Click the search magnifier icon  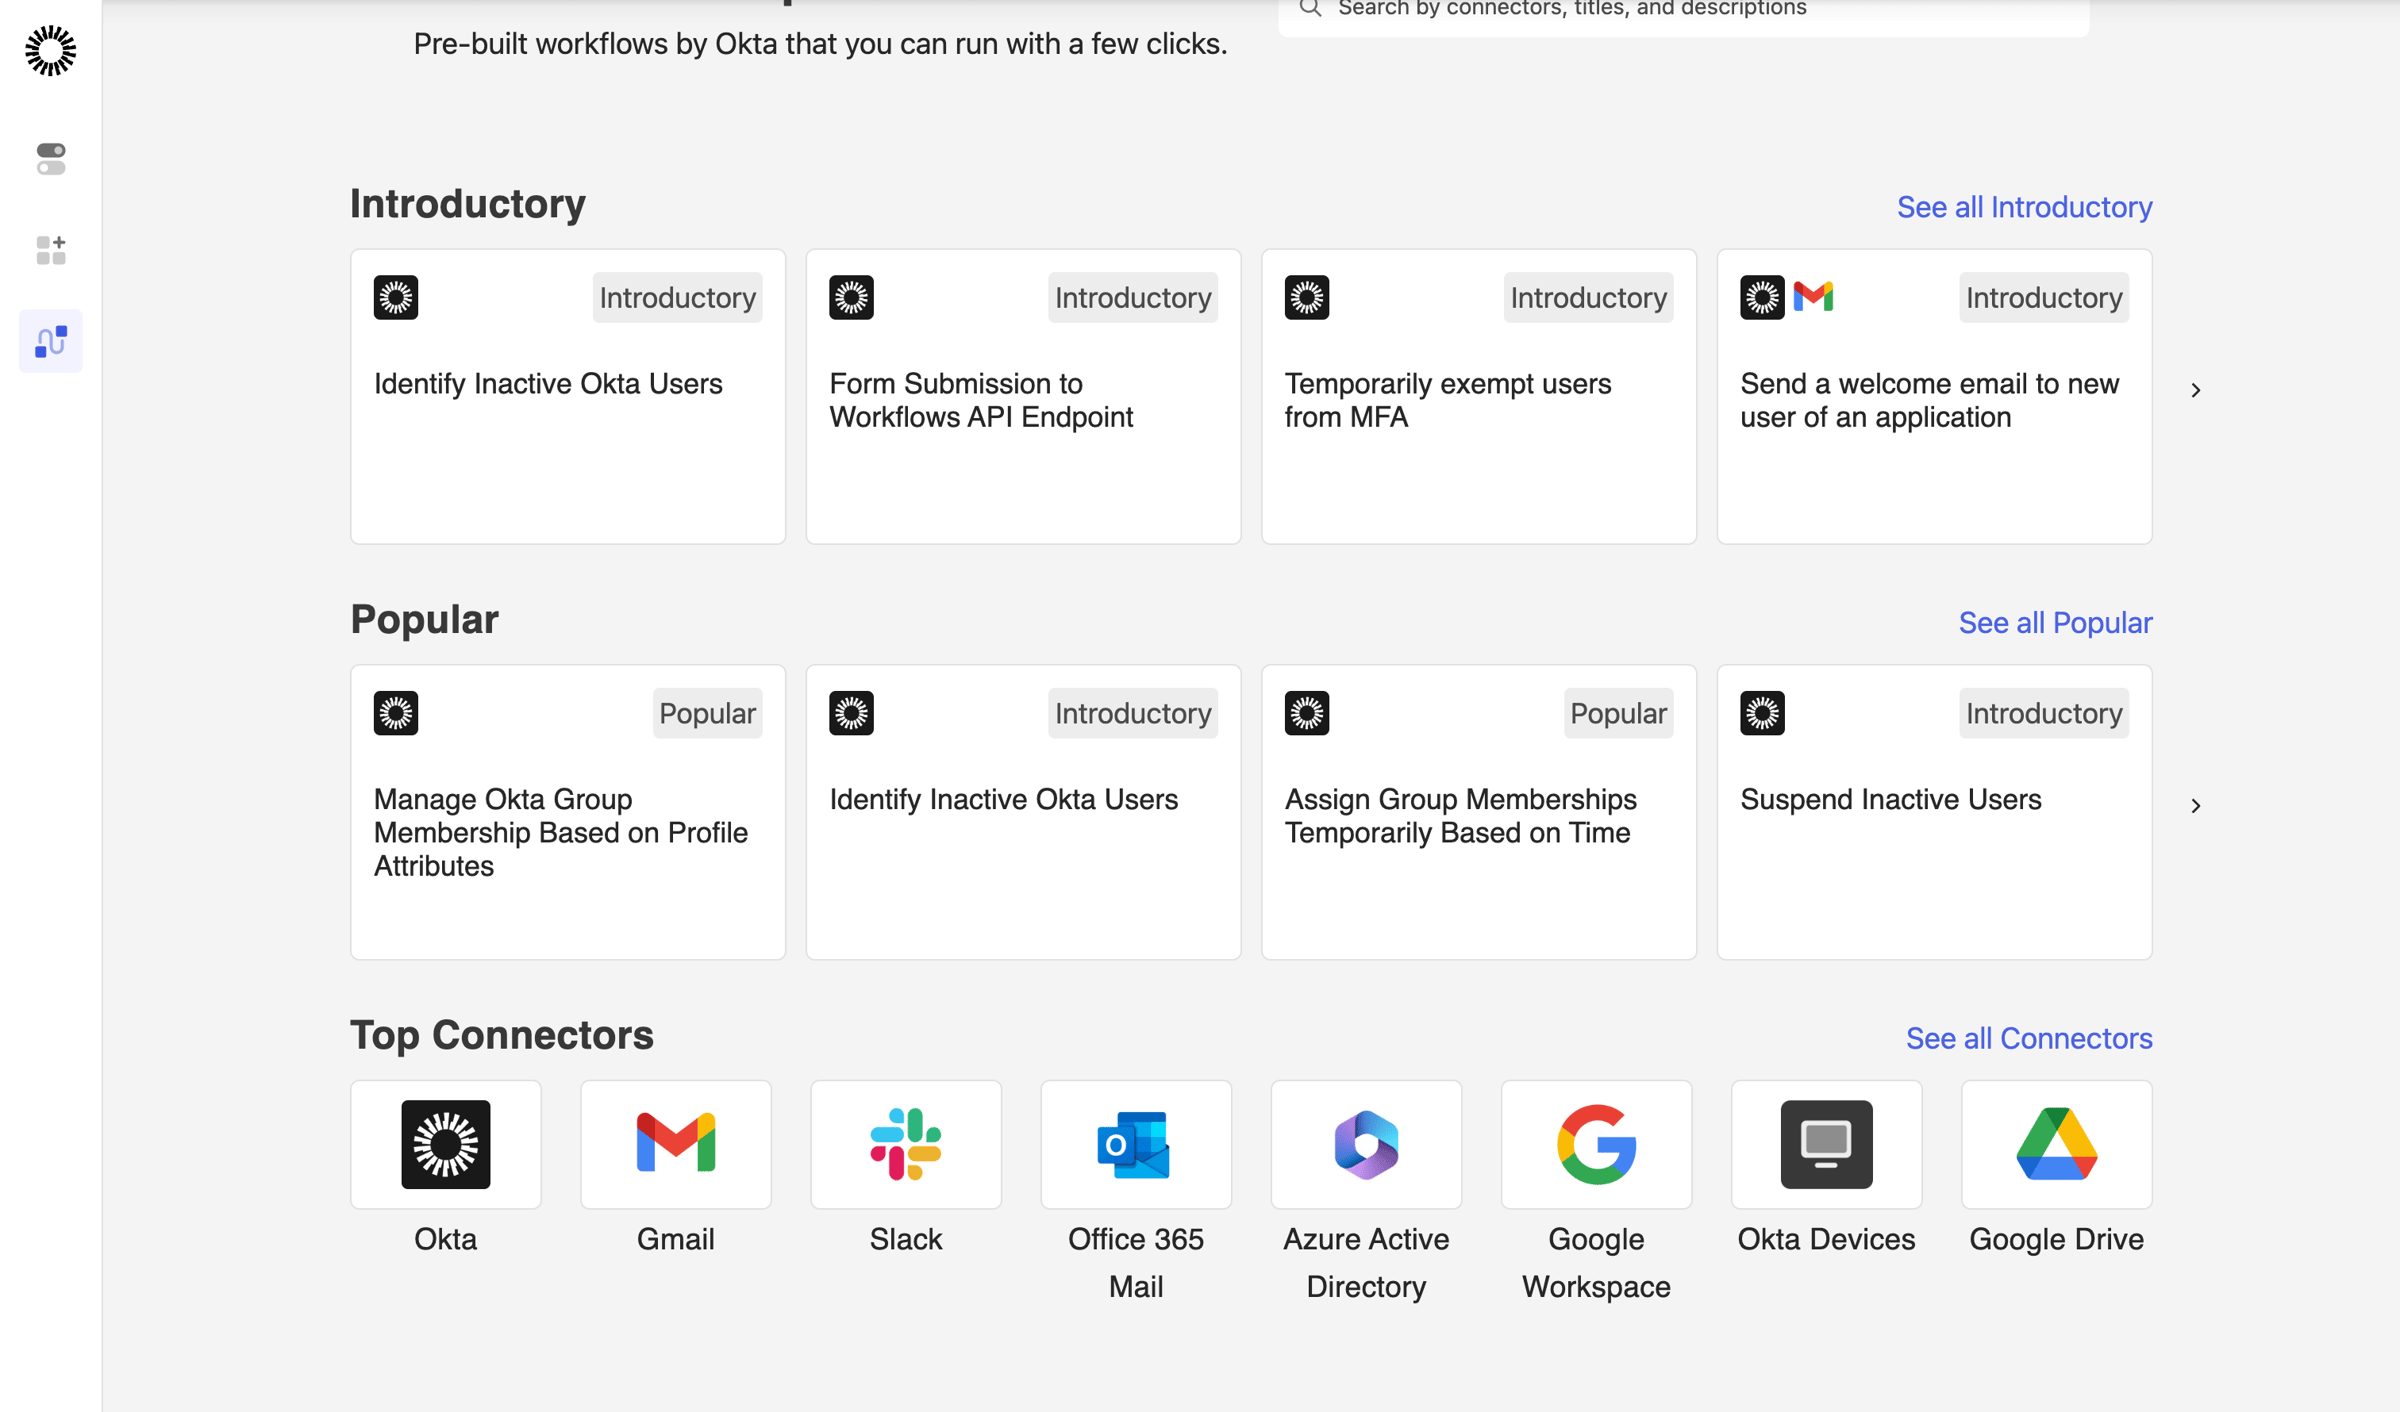(x=1310, y=9)
